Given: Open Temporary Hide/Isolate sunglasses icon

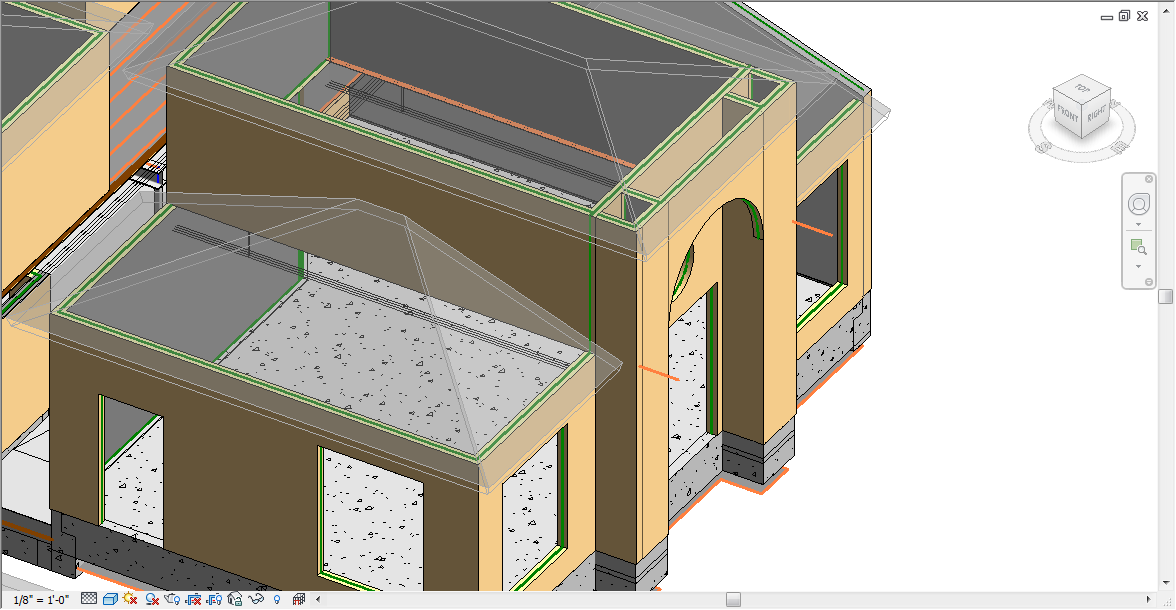Looking at the screenshot, I should [x=256, y=599].
